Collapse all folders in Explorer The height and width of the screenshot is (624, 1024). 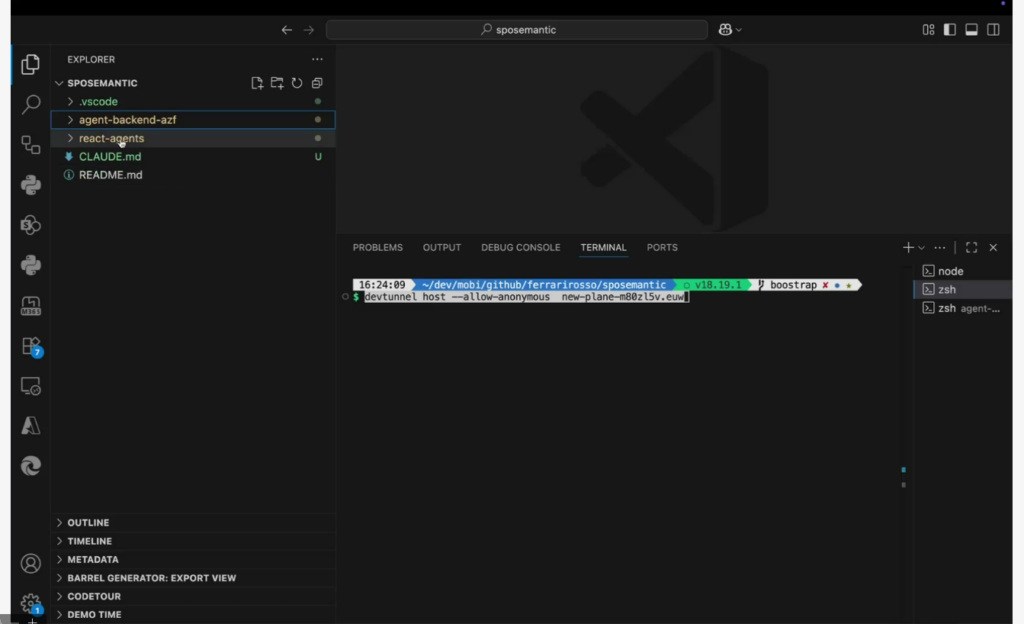(x=317, y=83)
